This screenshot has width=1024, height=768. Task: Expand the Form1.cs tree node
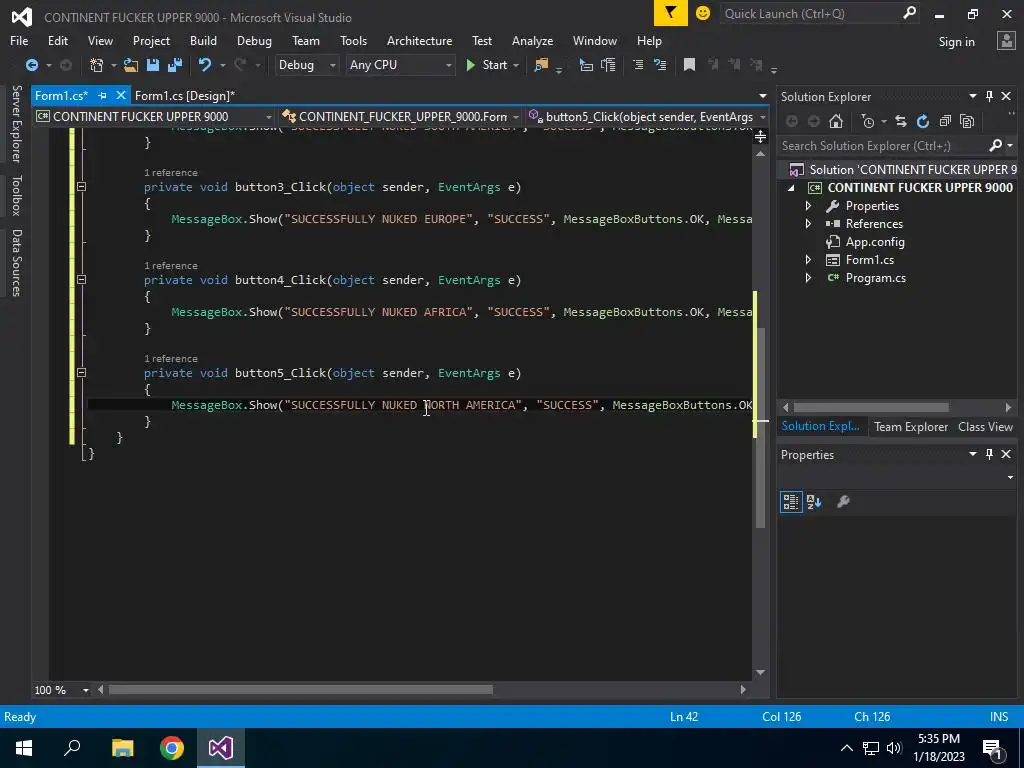point(808,259)
